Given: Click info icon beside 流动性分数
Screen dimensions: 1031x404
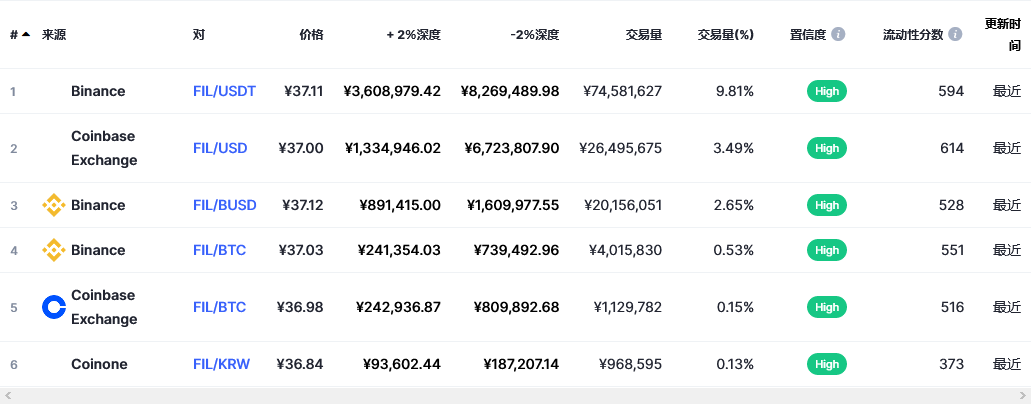Looking at the screenshot, I should 955,34.
